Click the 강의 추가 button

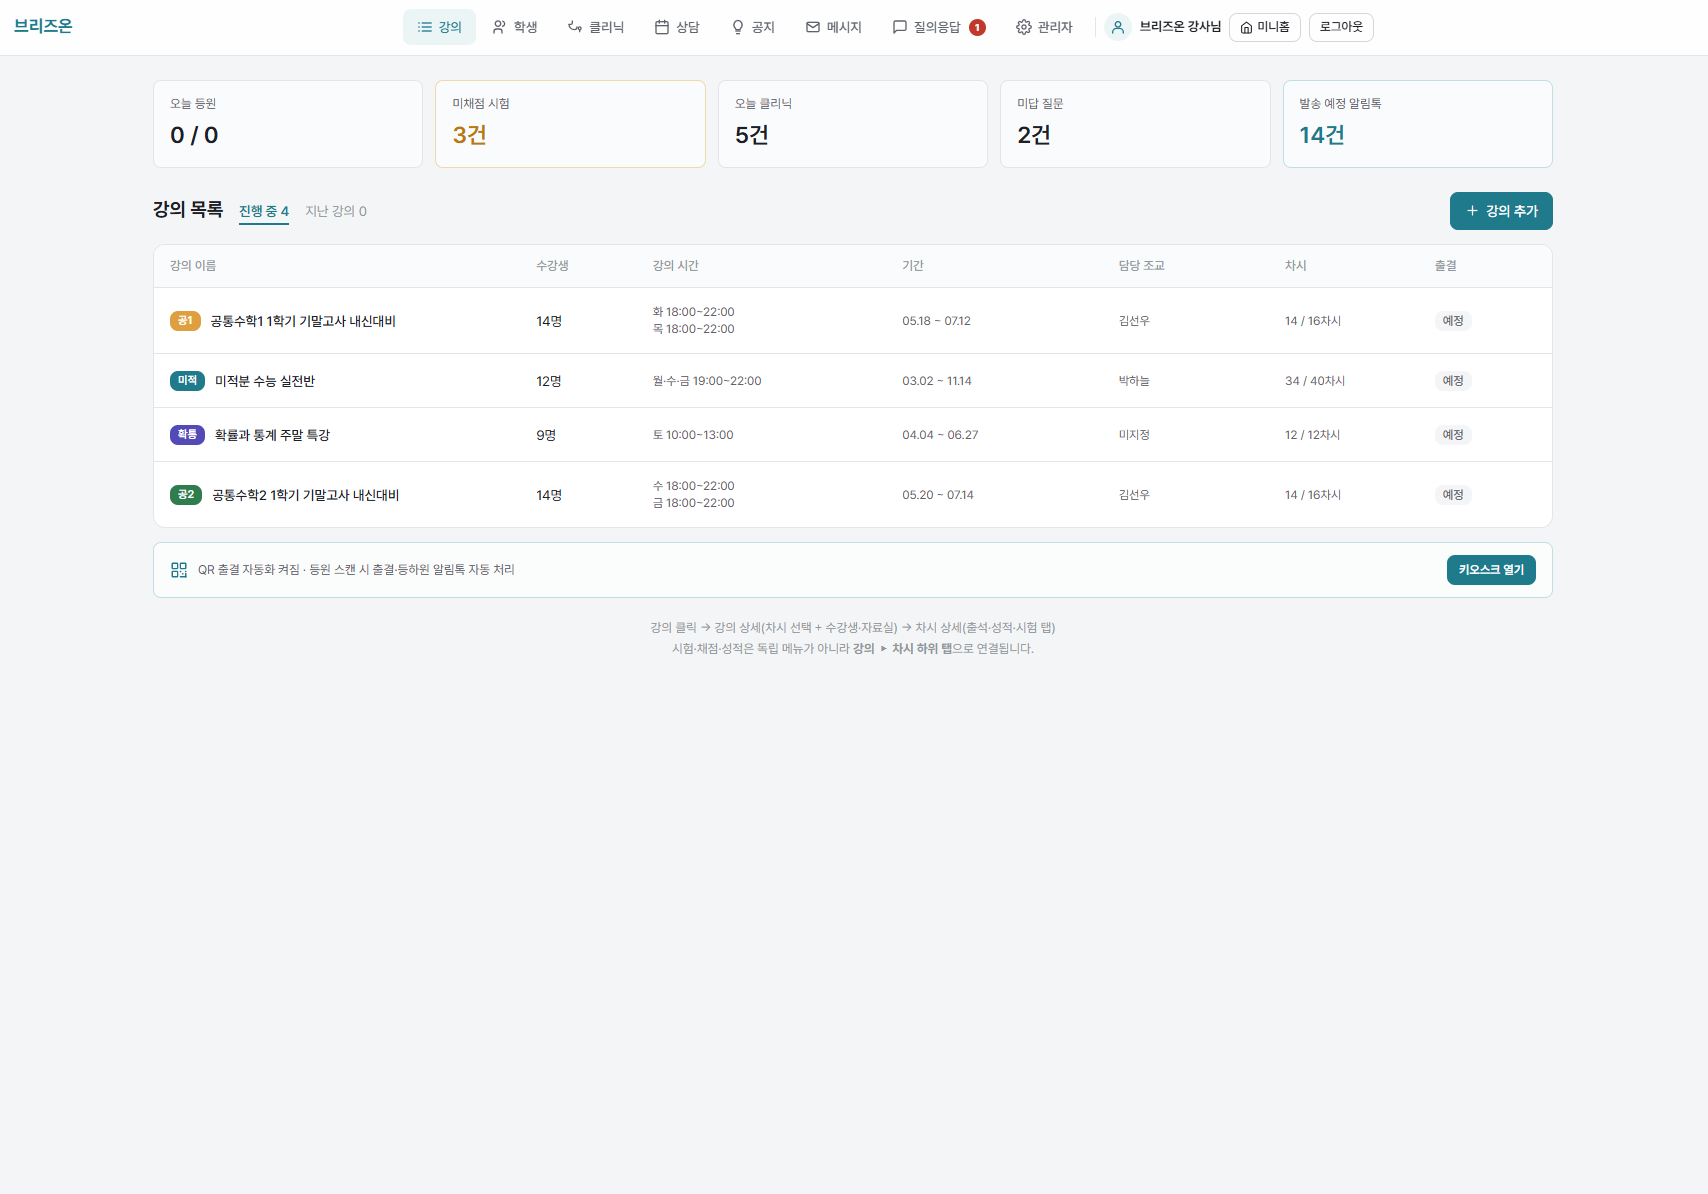click(x=1501, y=211)
